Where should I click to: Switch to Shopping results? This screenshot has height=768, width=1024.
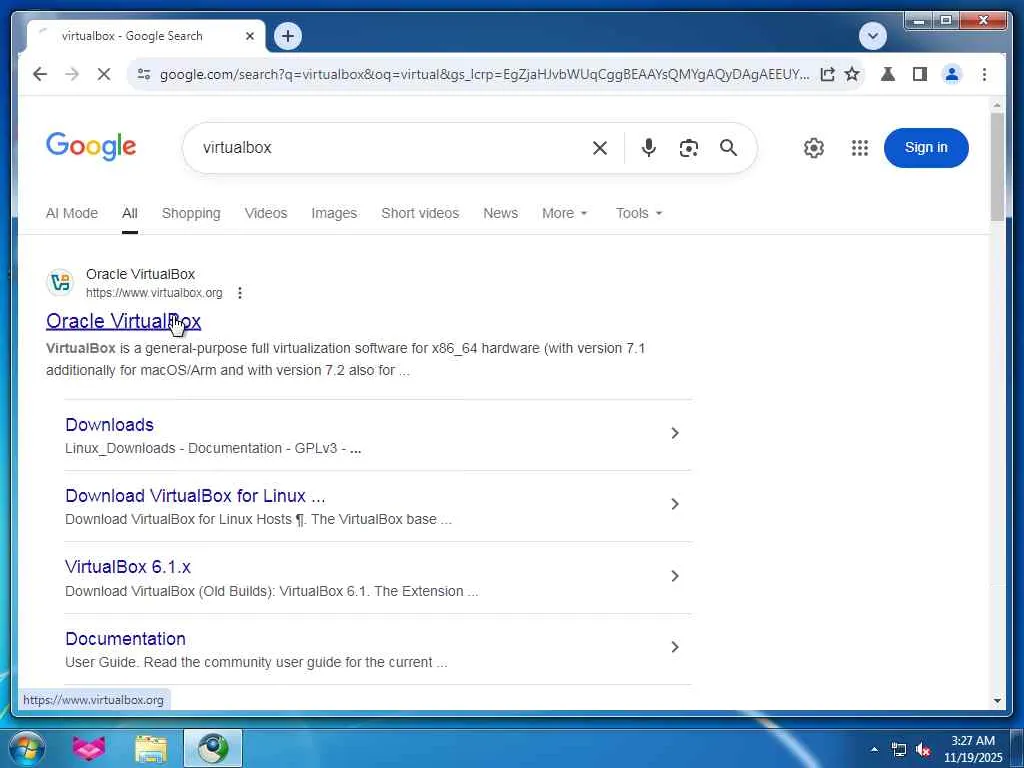coord(191,214)
